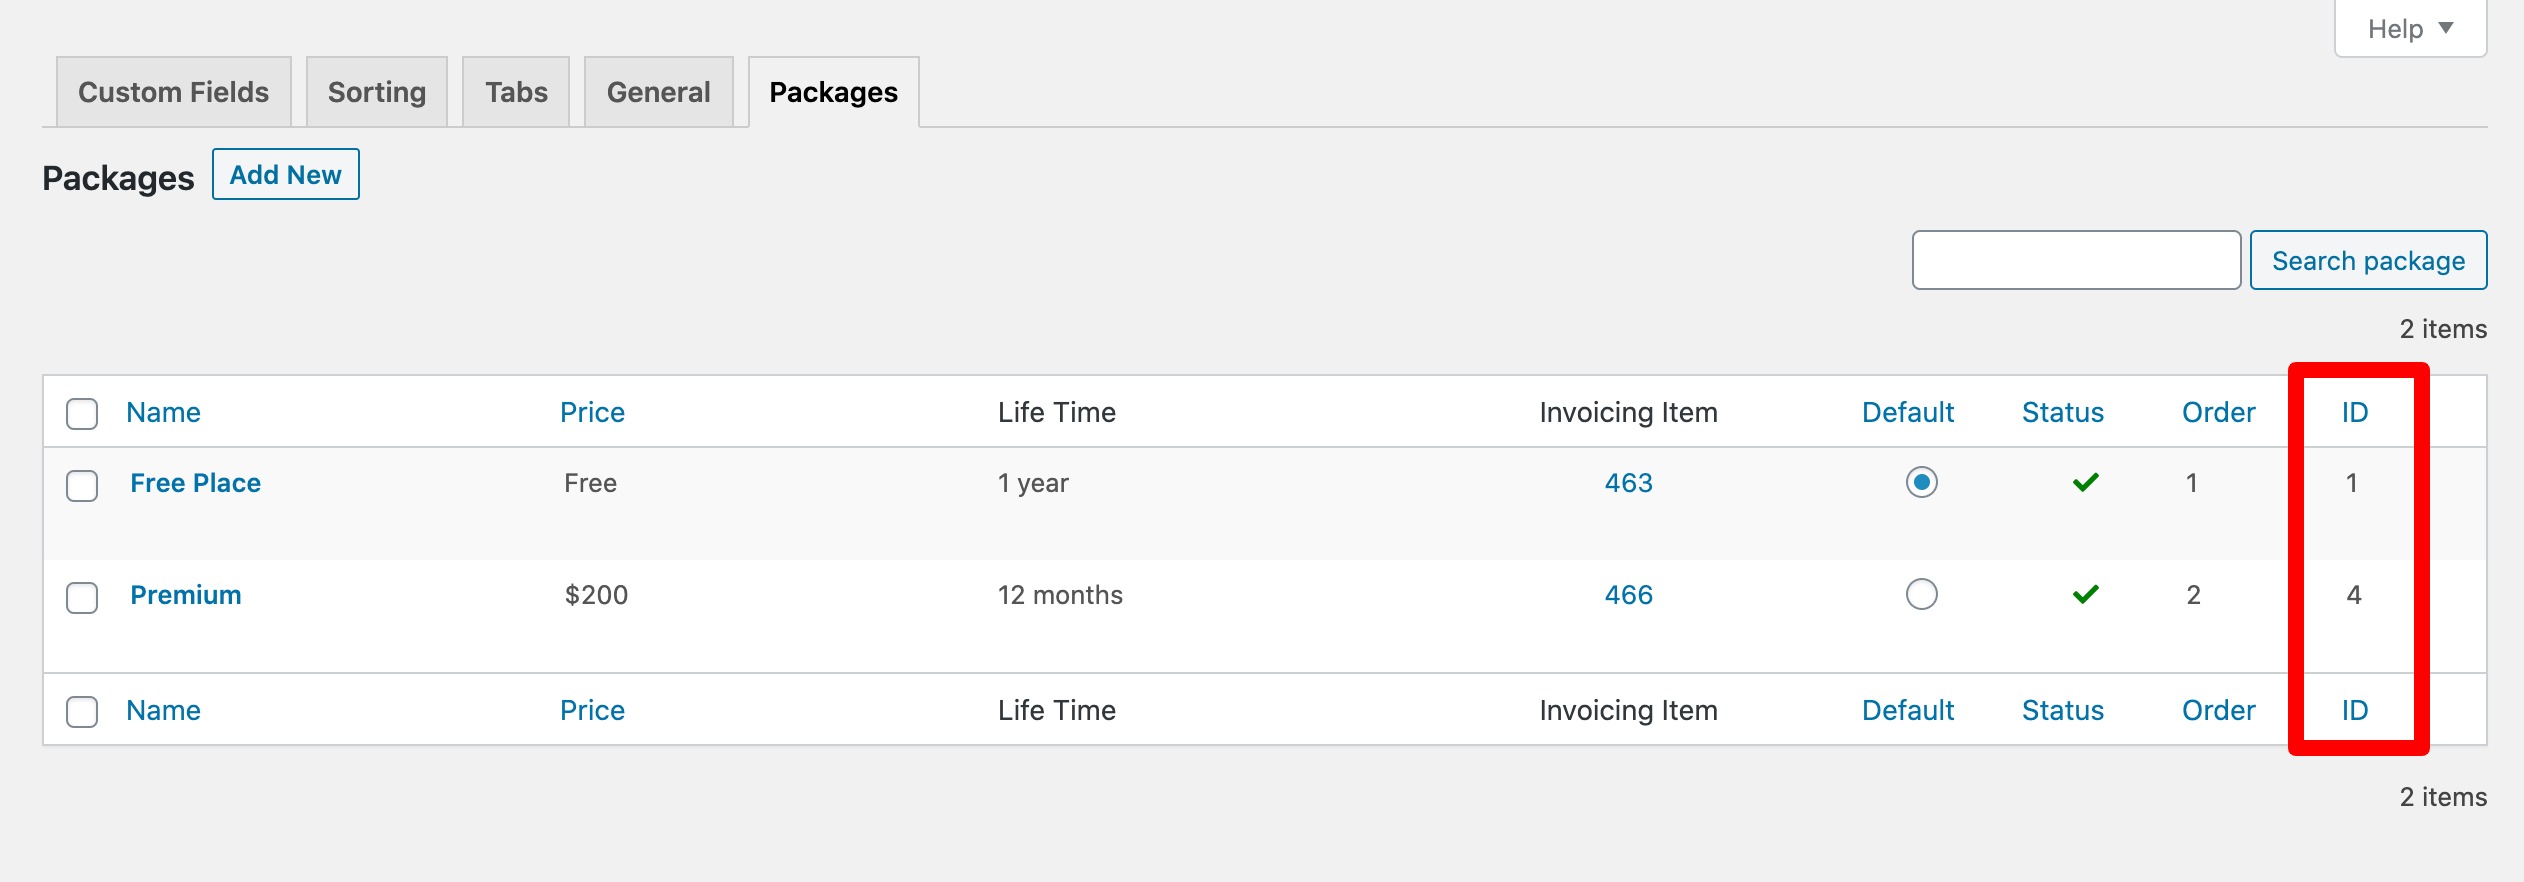Image resolution: width=2524 pixels, height=882 pixels.
Task: Sort by ID in the header row
Action: [x=2354, y=412]
